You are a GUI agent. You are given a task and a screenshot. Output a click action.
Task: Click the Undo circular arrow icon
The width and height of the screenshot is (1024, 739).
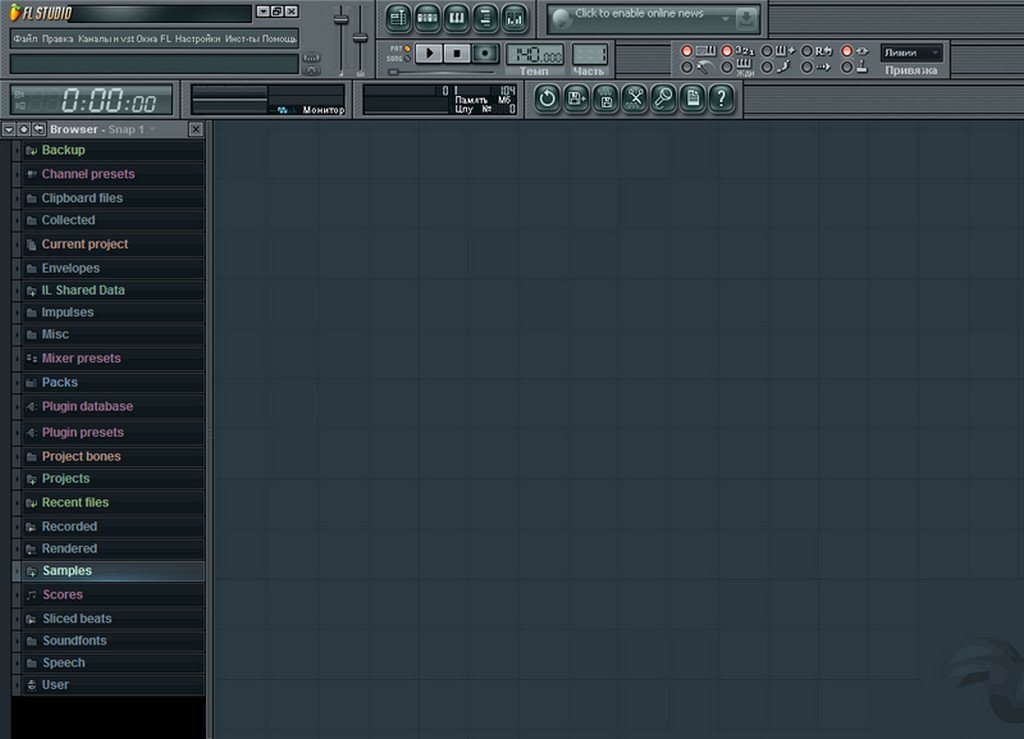coord(547,98)
